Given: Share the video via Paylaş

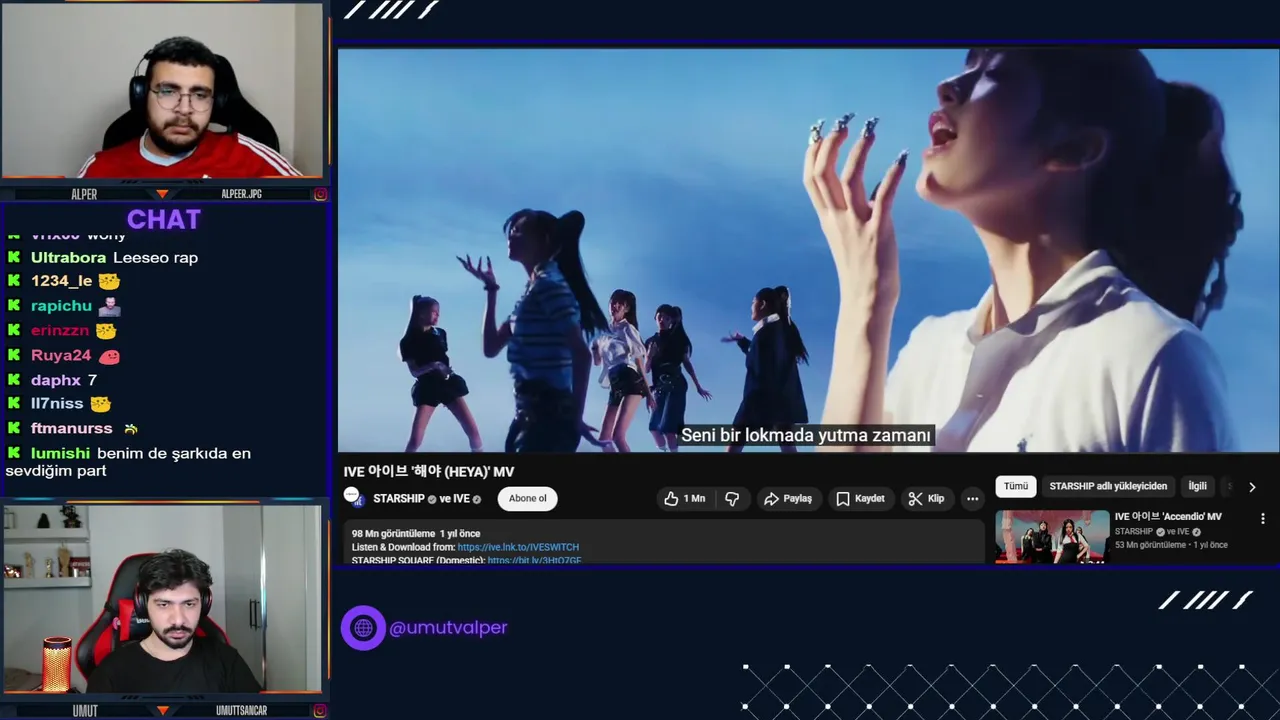Looking at the screenshot, I should [788, 498].
